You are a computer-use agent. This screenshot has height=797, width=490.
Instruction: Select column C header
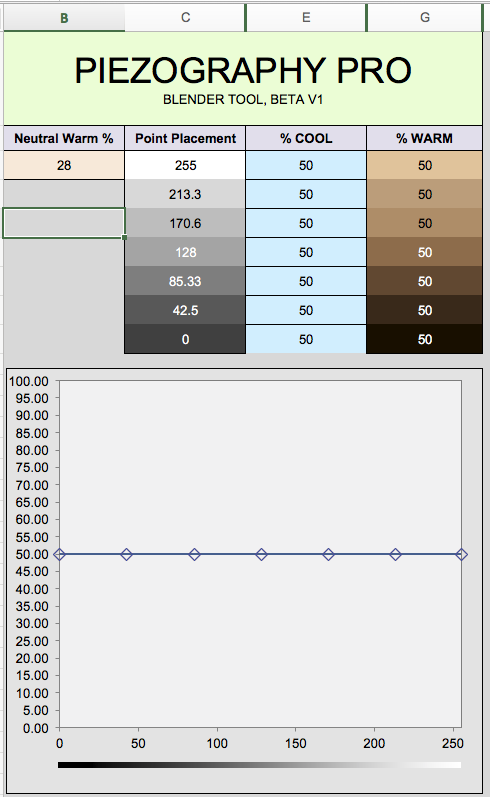click(186, 18)
